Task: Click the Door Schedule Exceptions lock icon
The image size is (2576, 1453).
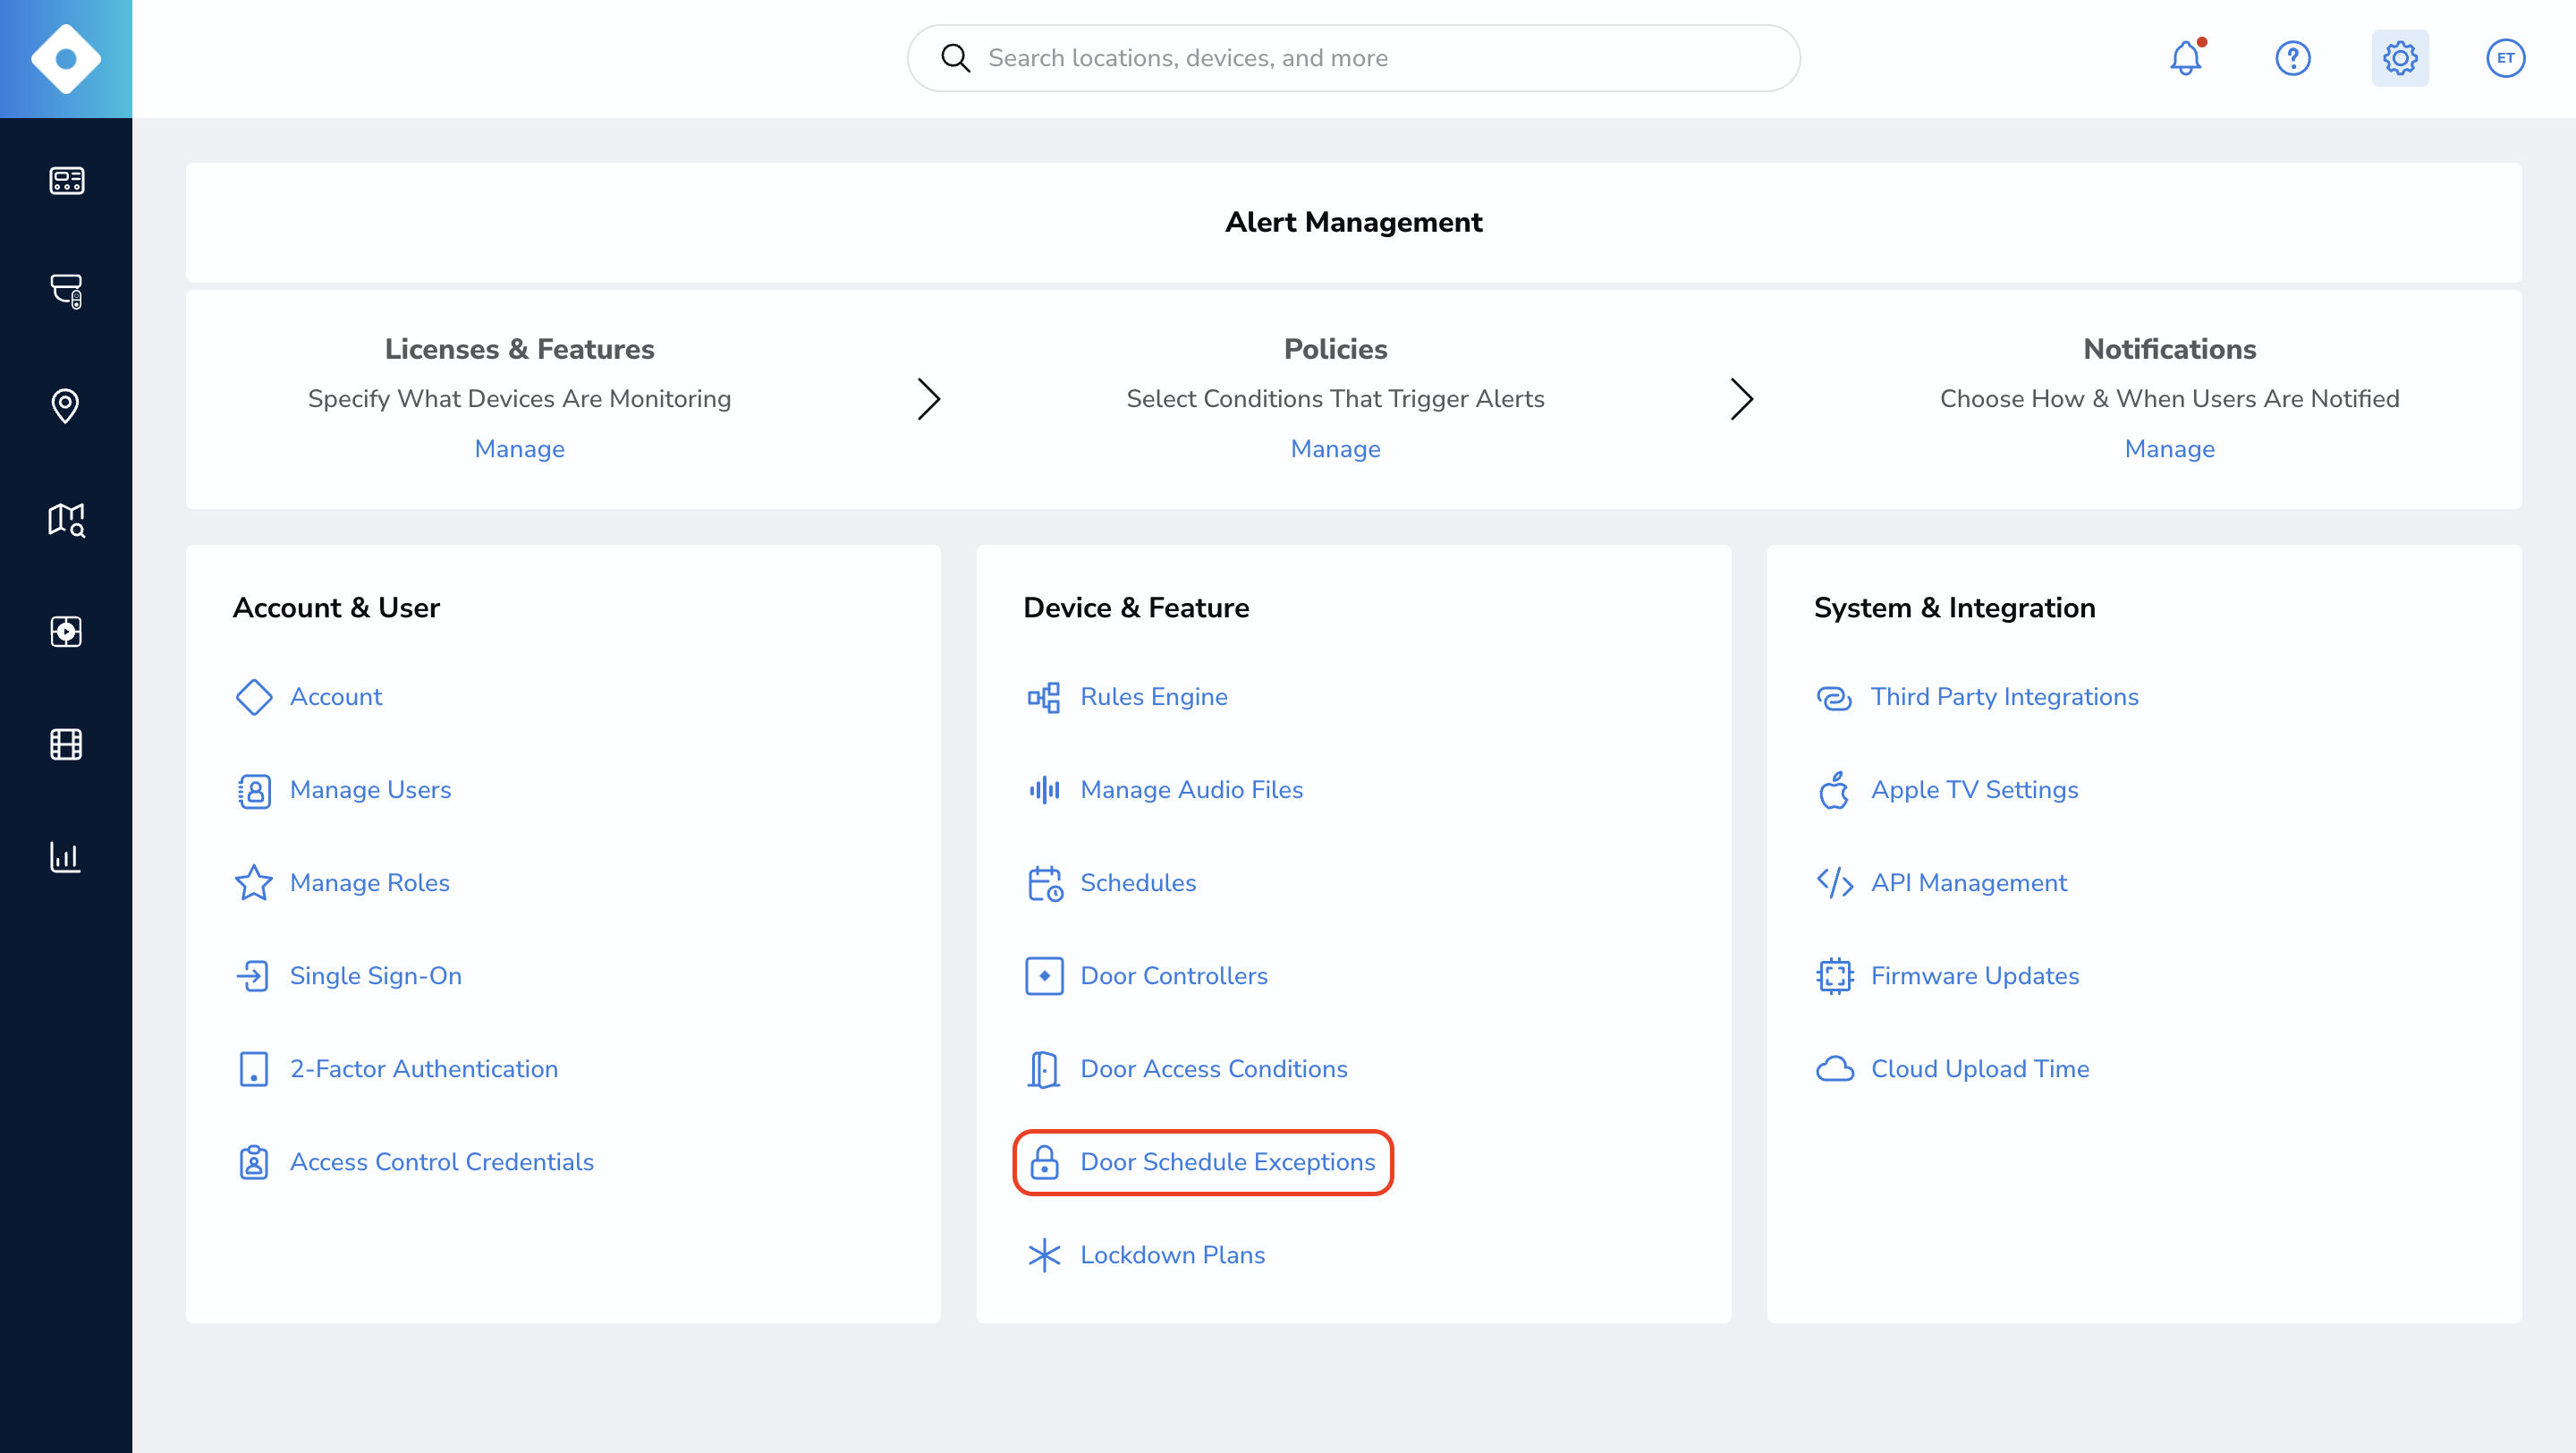Action: 1044,1162
